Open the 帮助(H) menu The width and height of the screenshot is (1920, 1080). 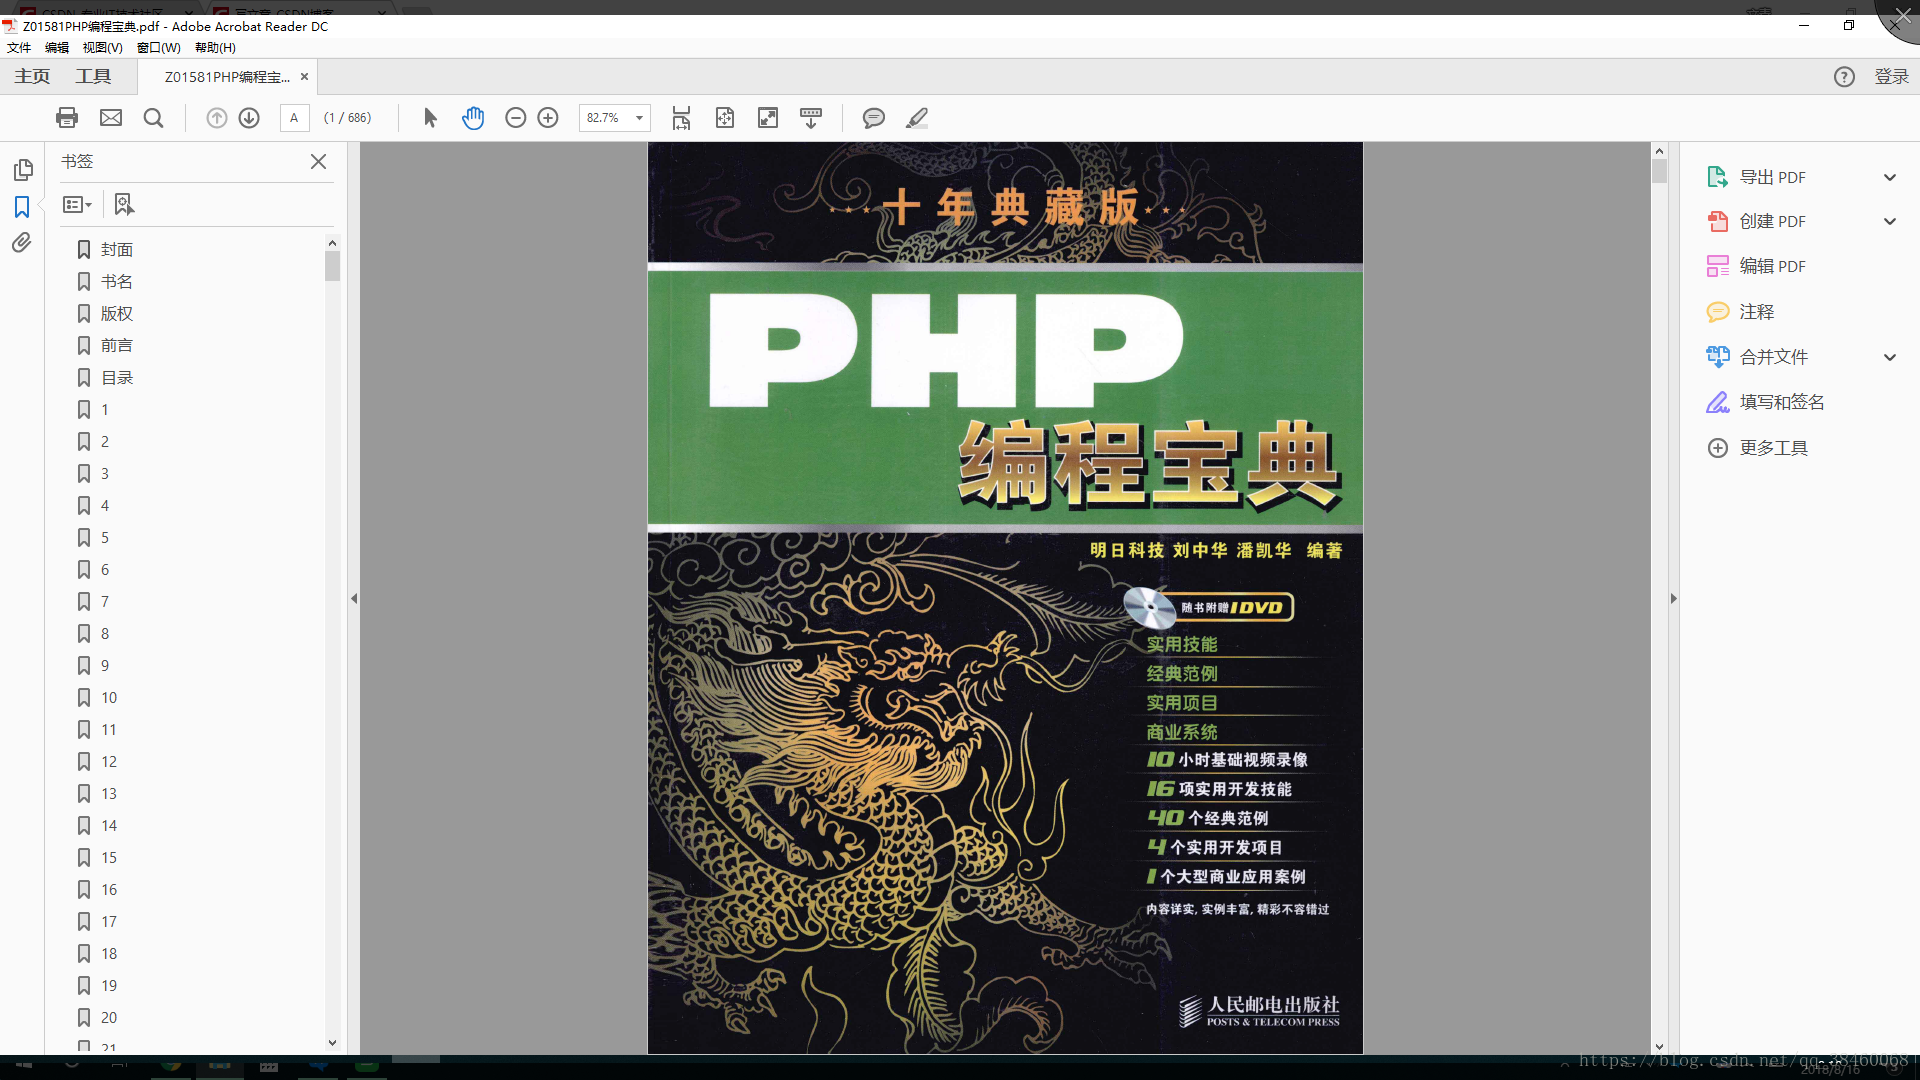tap(215, 47)
